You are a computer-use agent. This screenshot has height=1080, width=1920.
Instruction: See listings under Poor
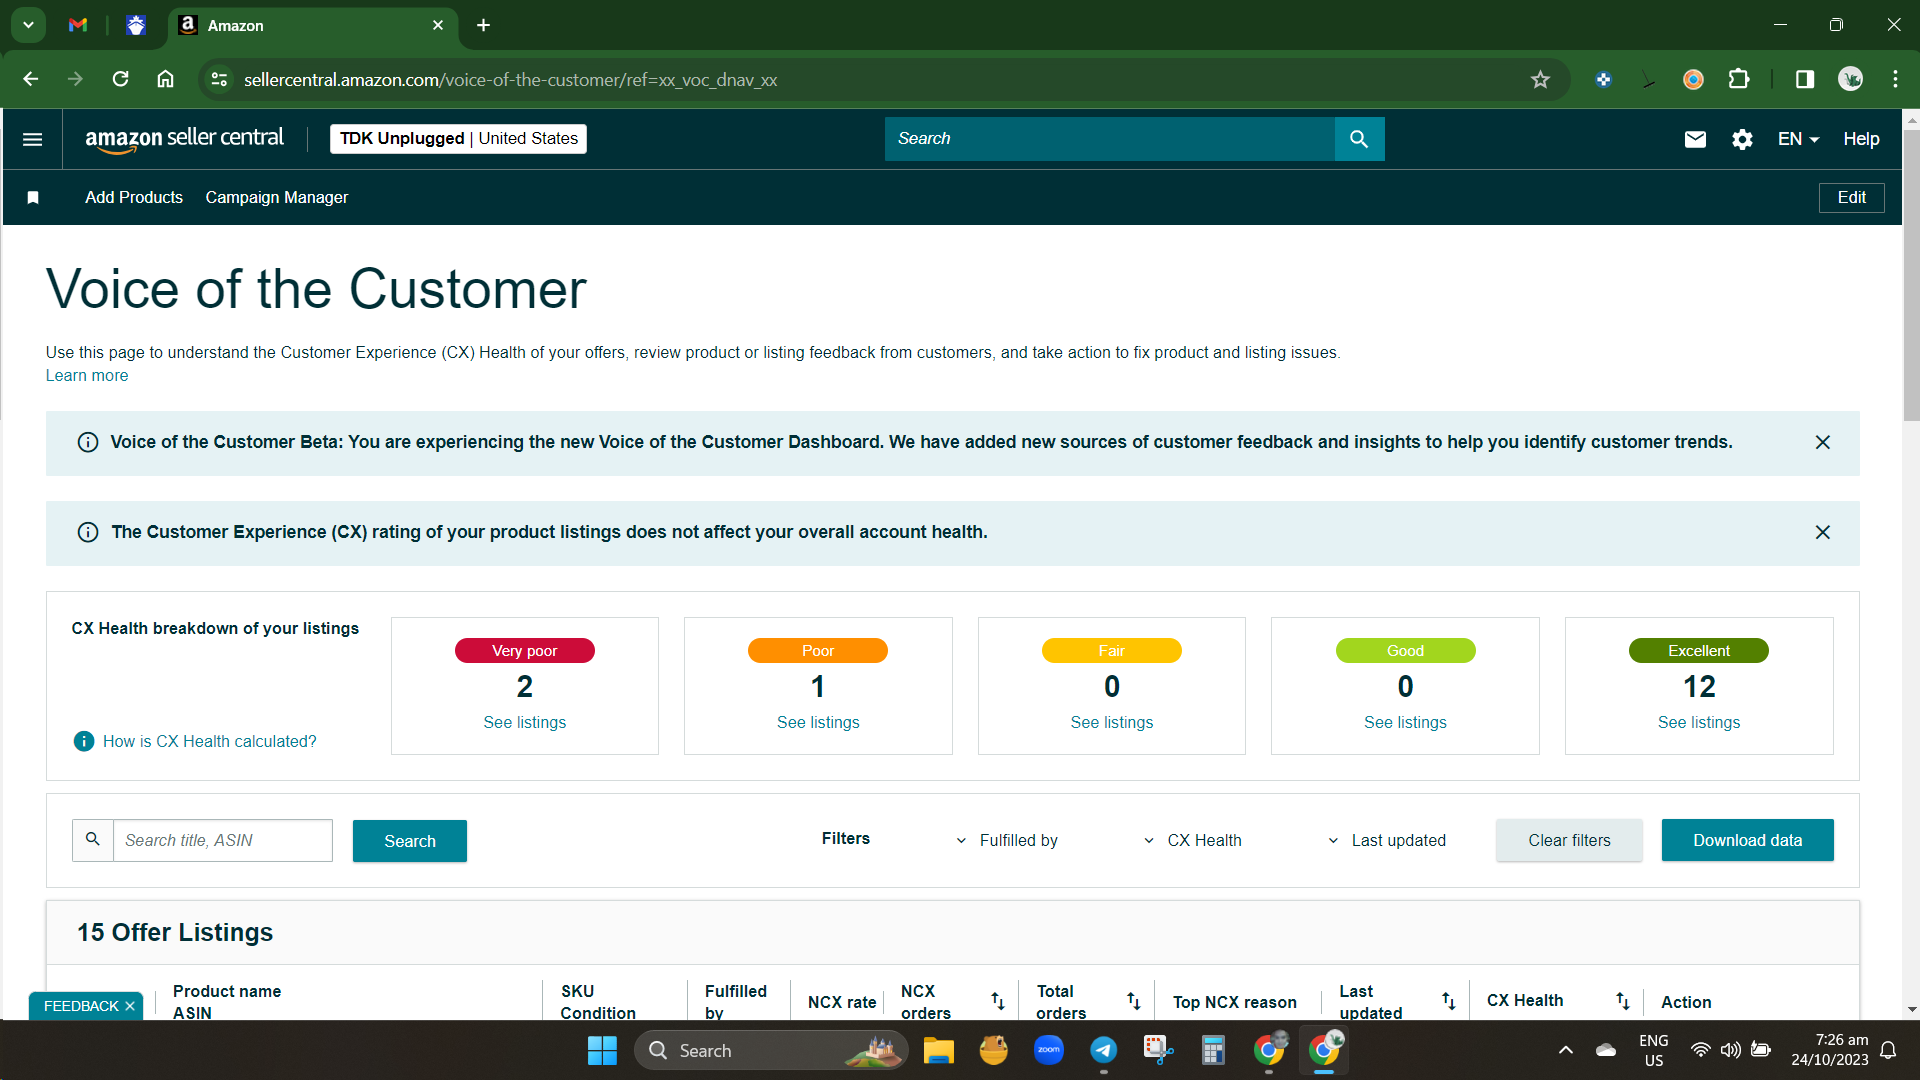(x=818, y=722)
